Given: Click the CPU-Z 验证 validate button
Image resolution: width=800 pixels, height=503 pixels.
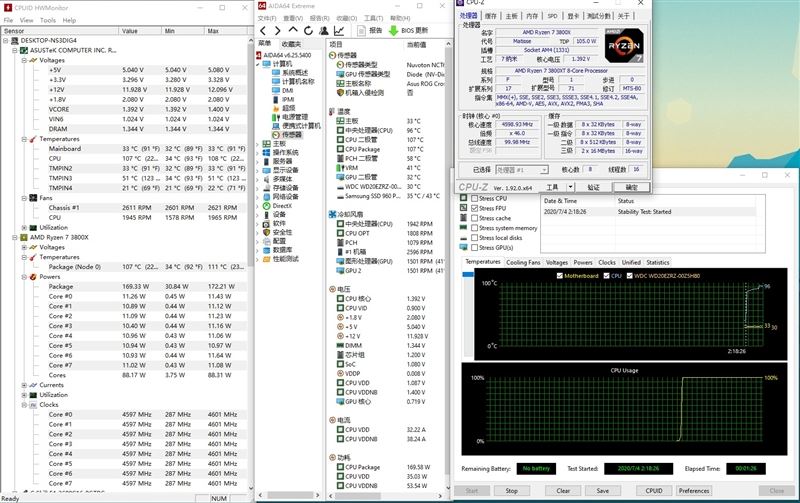Looking at the screenshot, I should tap(593, 187).
